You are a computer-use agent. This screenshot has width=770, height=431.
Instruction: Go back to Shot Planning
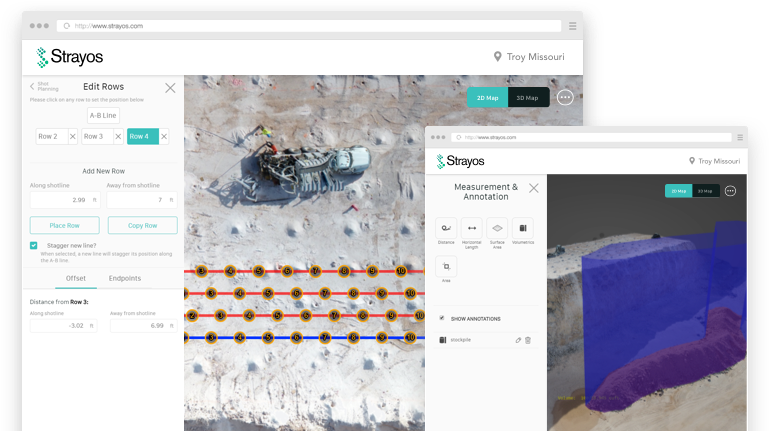(x=33, y=87)
